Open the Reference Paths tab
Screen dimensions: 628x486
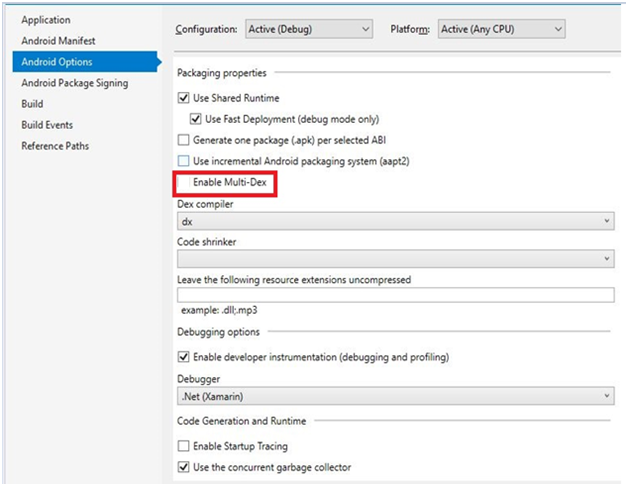(55, 146)
